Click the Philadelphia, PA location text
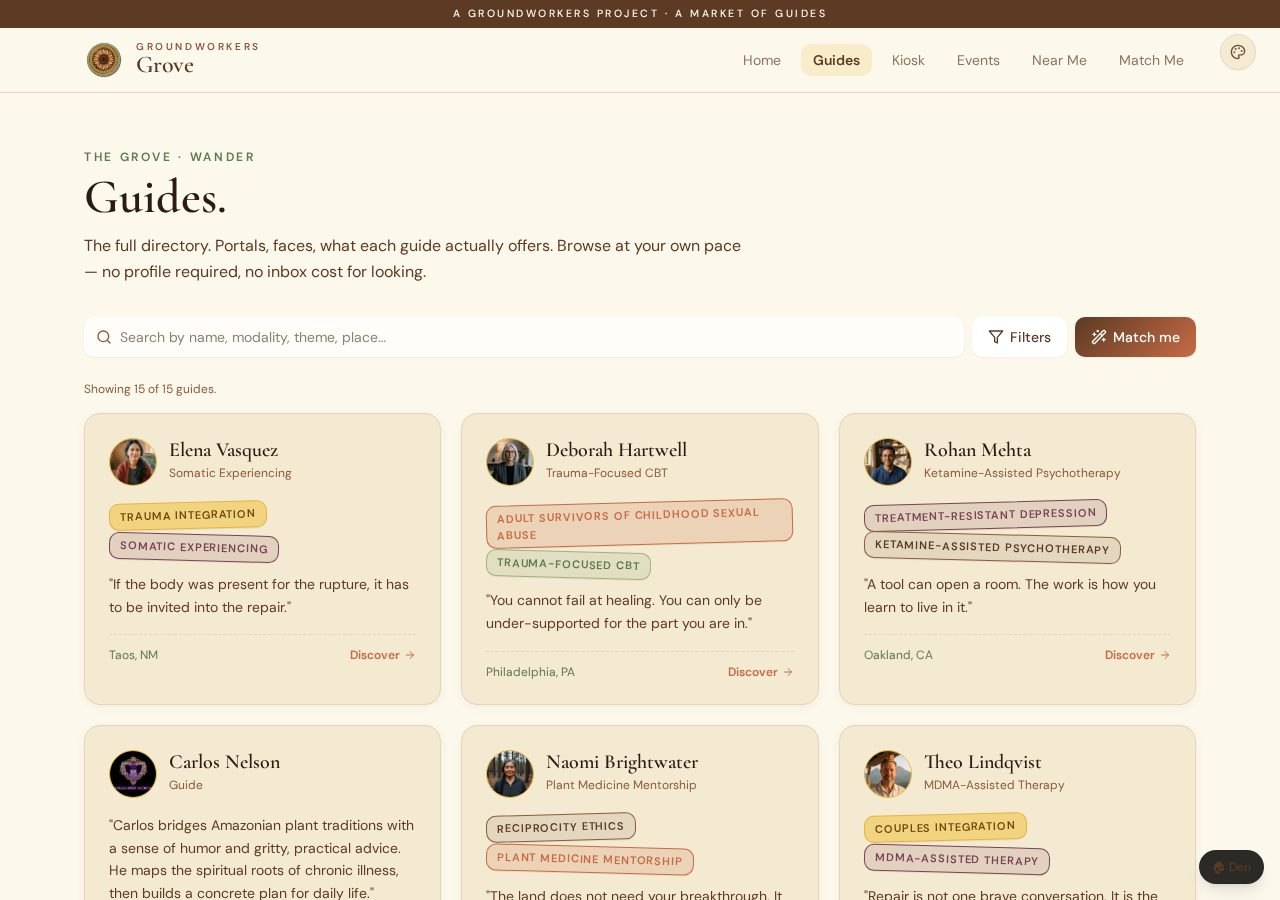This screenshot has width=1280, height=900. click(x=530, y=672)
